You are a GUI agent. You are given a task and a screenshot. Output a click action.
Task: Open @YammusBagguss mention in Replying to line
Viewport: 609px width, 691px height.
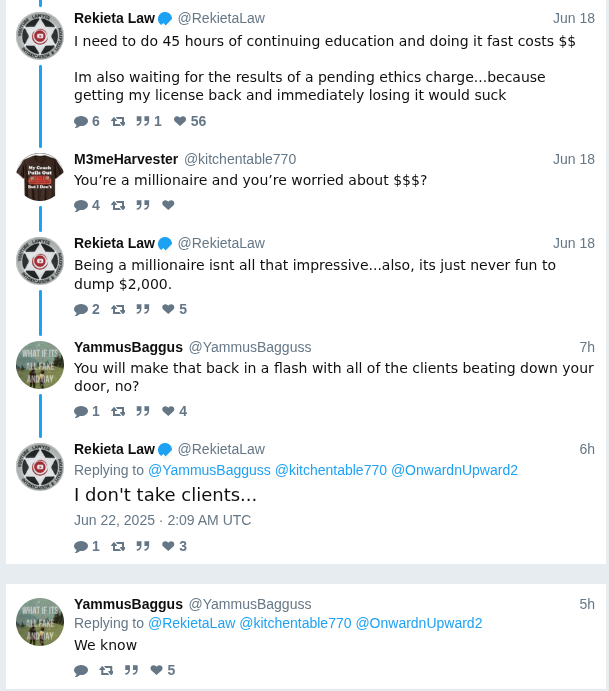(x=209, y=470)
